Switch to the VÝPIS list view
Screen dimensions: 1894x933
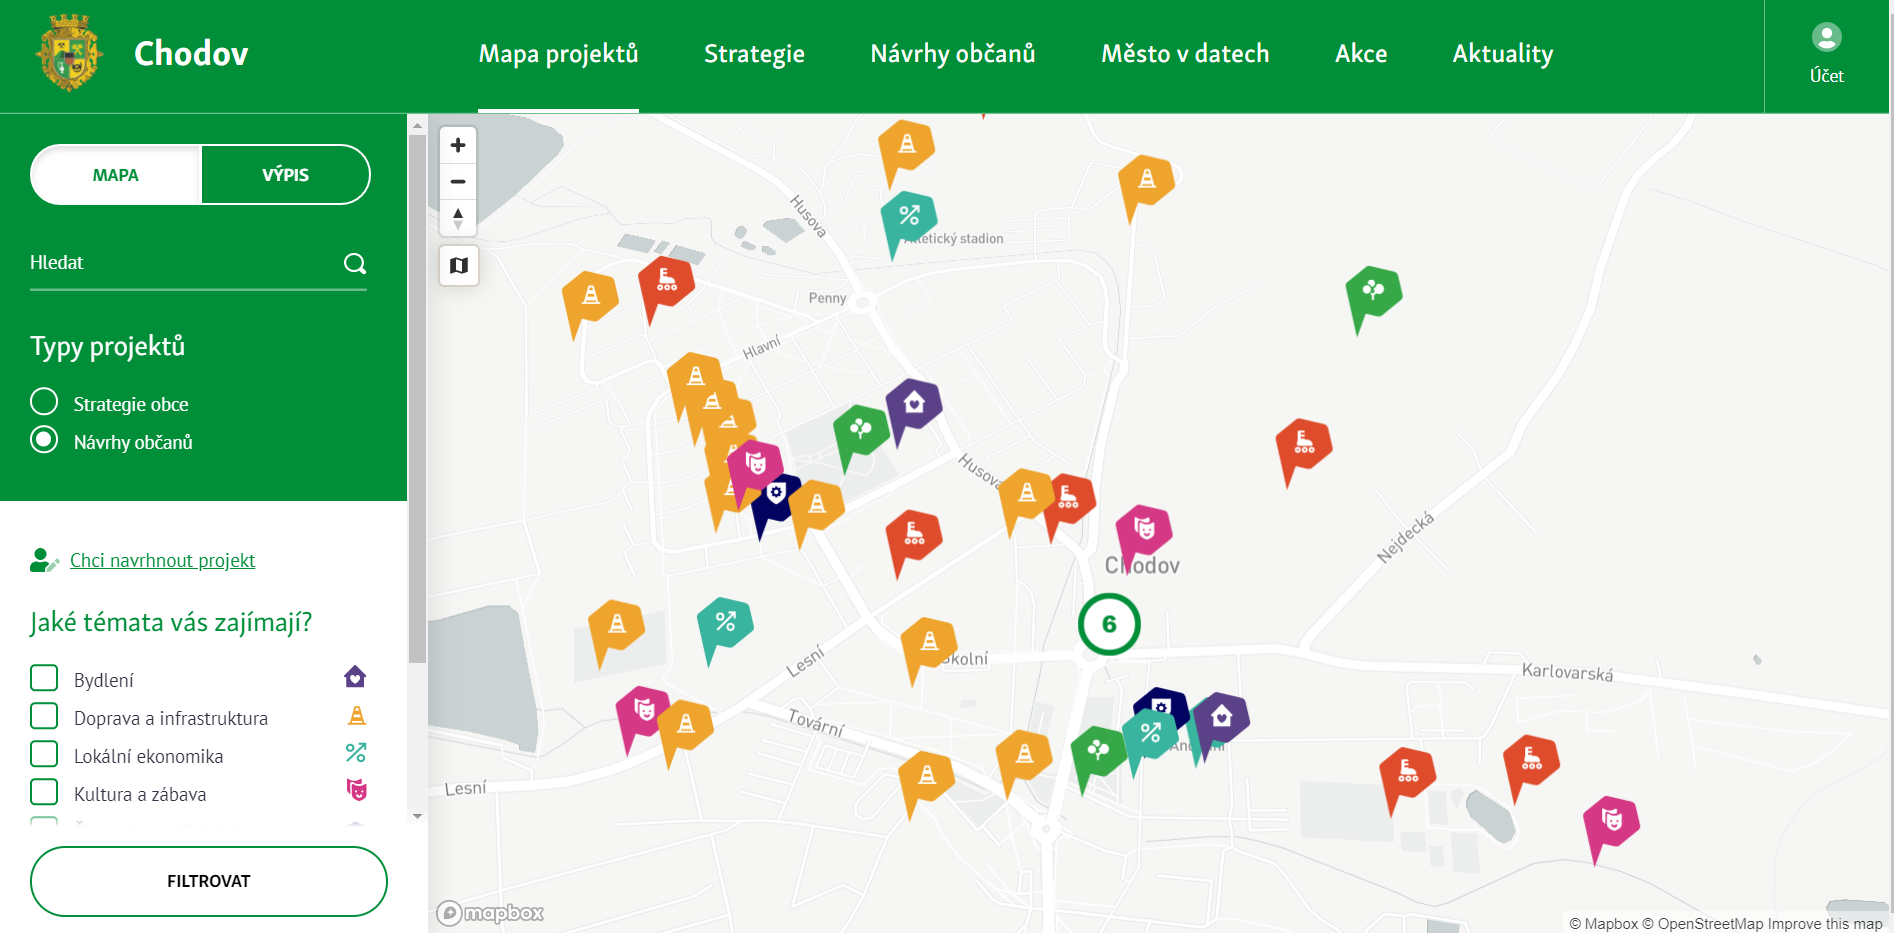click(x=285, y=175)
